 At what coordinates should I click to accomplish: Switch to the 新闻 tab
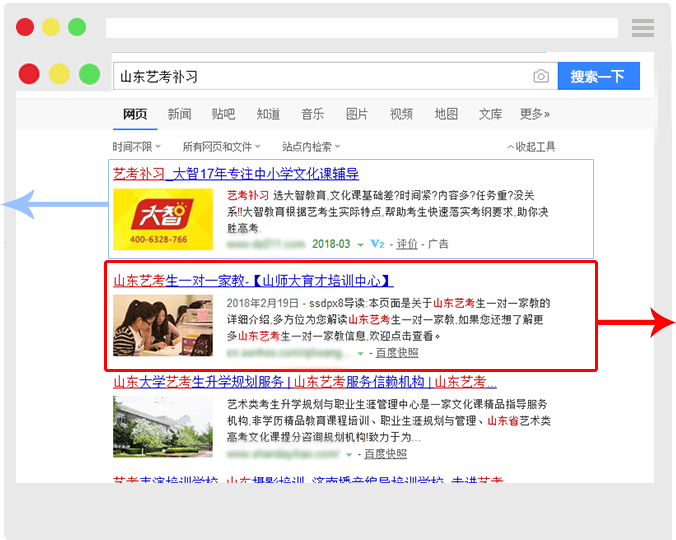coord(179,114)
